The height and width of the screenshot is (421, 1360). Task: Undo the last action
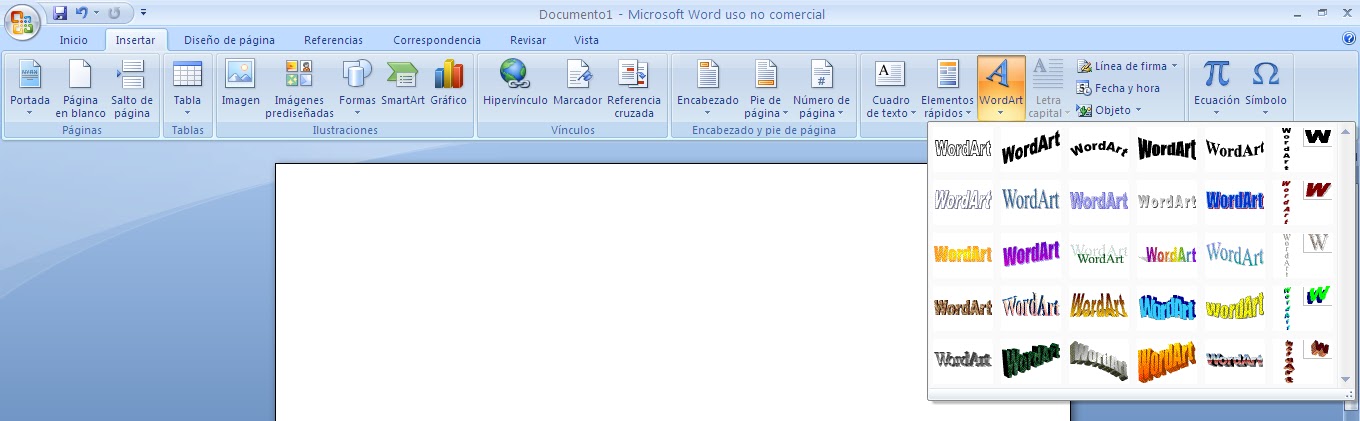click(81, 13)
